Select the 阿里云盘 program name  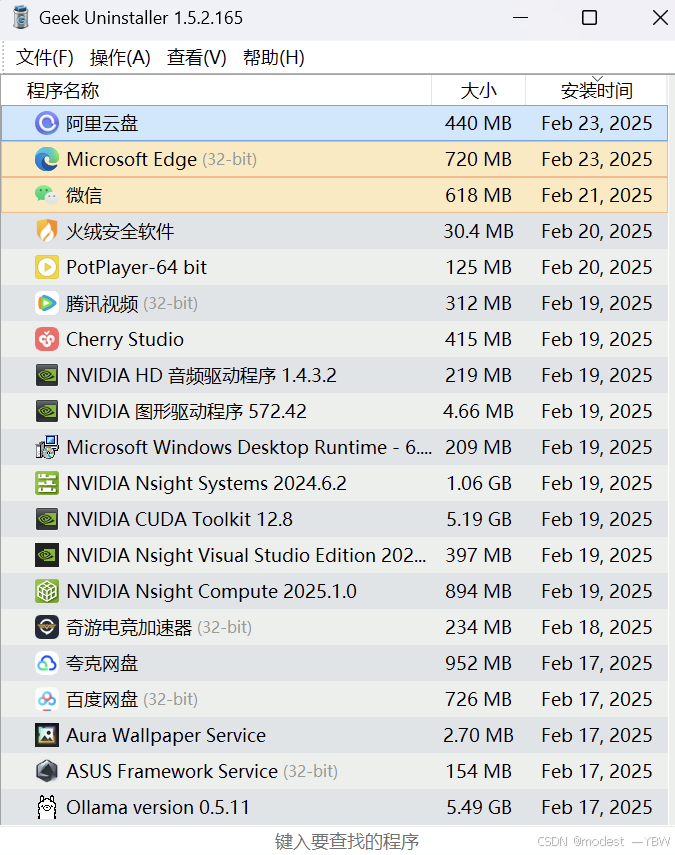tap(102, 123)
